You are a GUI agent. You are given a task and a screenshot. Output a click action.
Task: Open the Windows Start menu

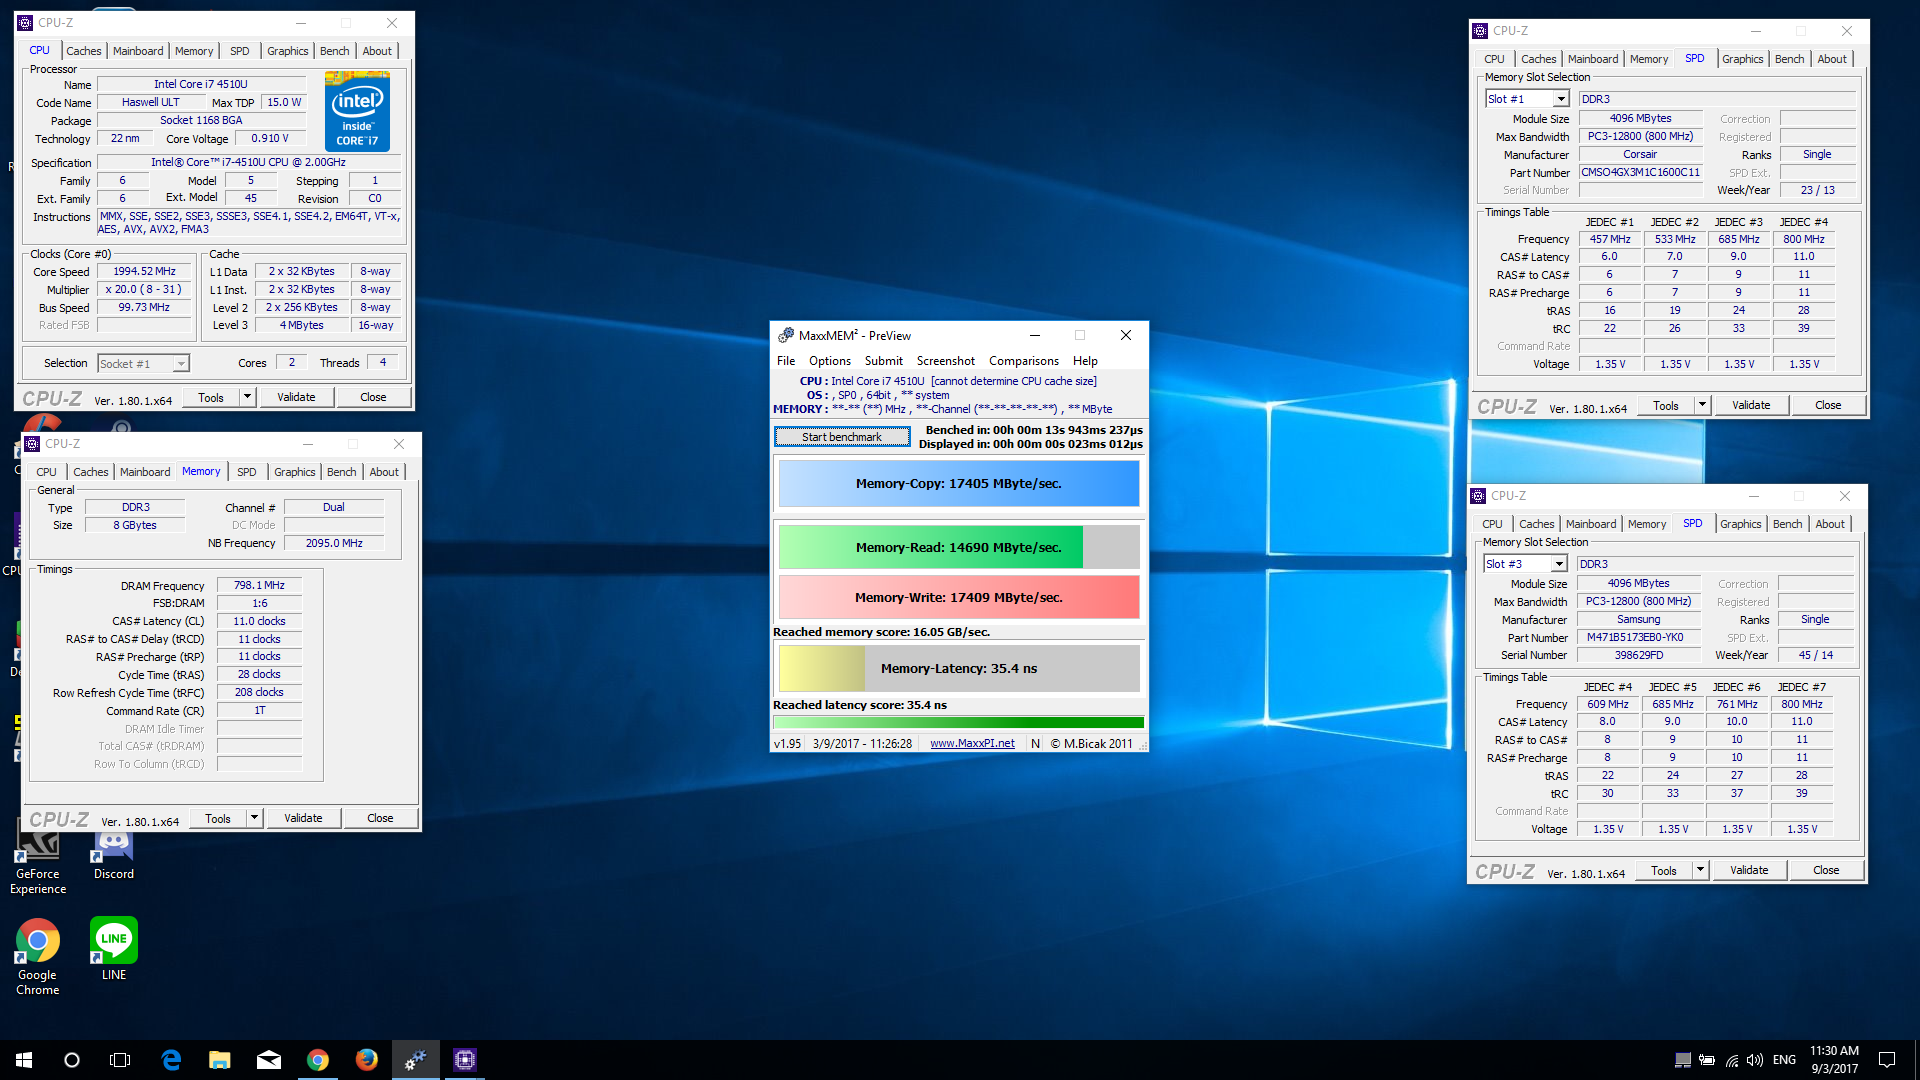click(24, 1060)
